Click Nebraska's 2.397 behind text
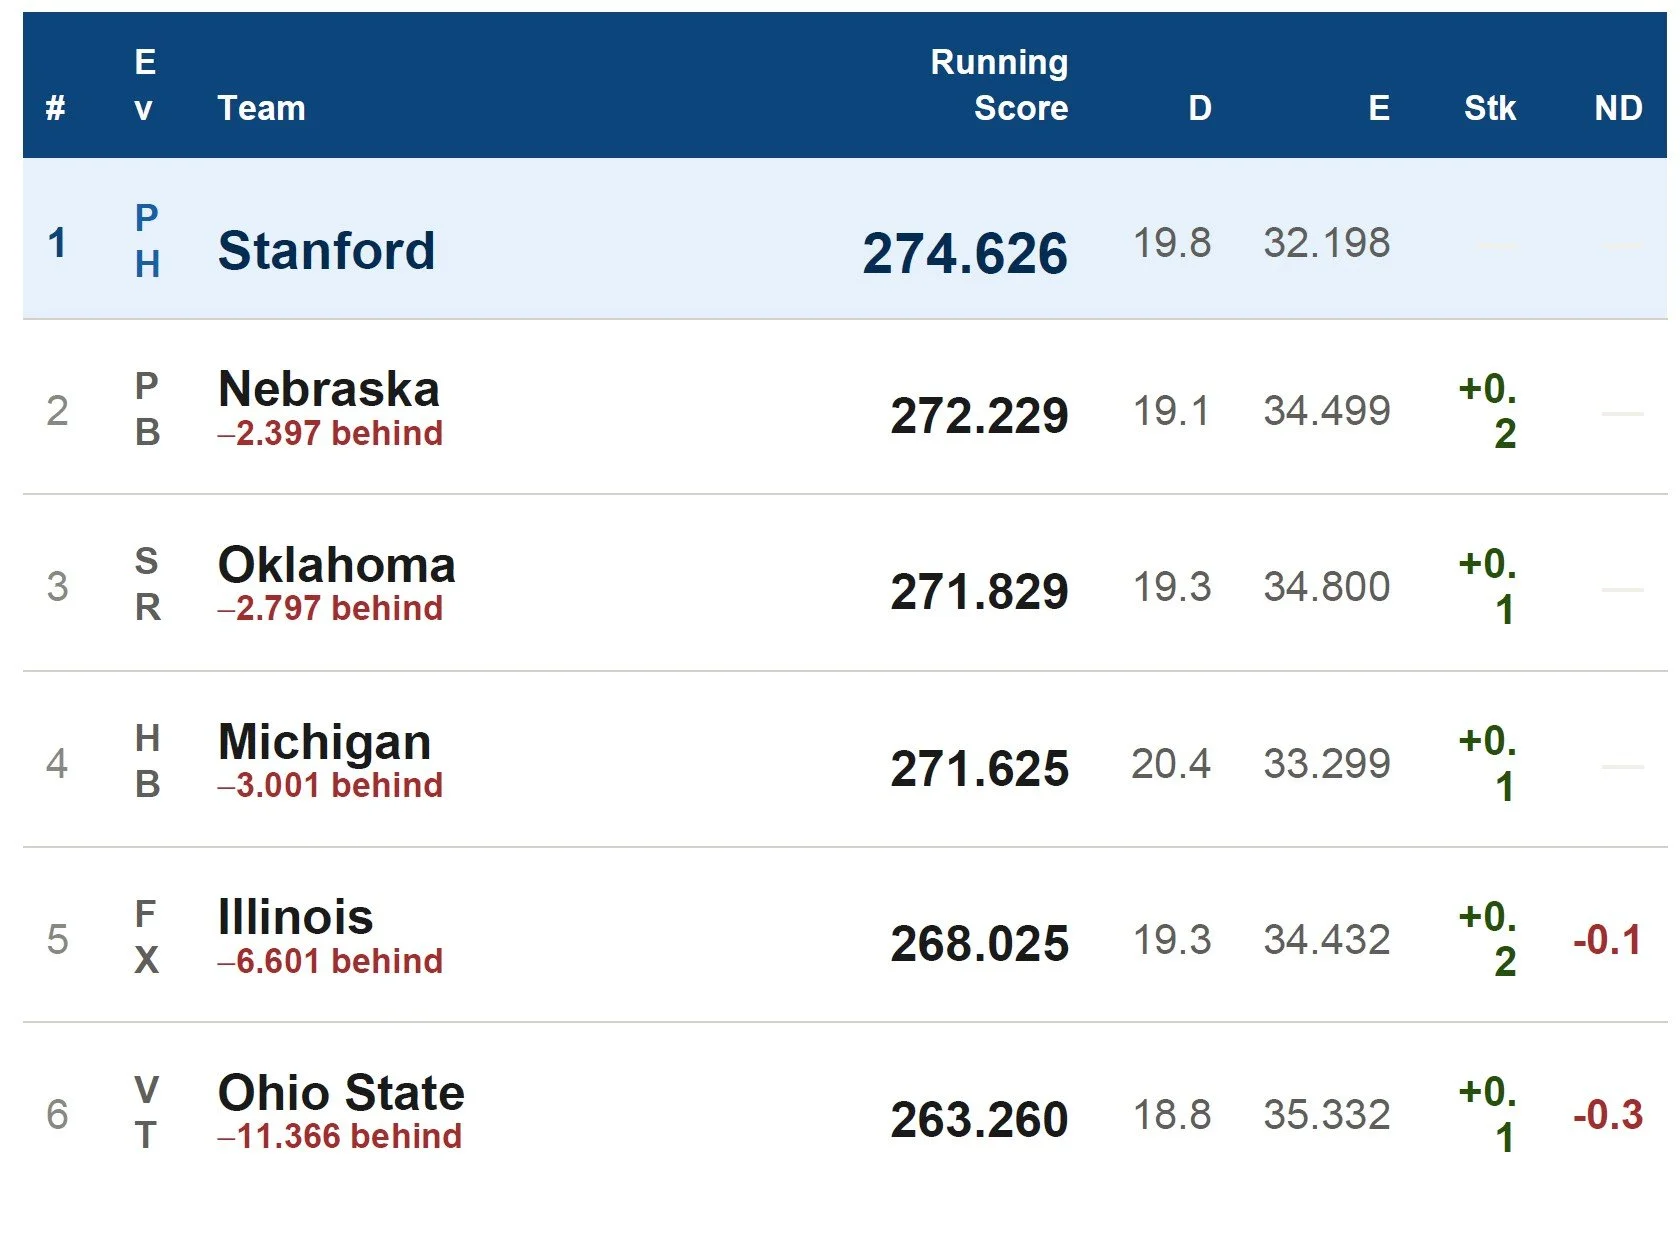This screenshot has width=1680, height=1245. tap(330, 434)
